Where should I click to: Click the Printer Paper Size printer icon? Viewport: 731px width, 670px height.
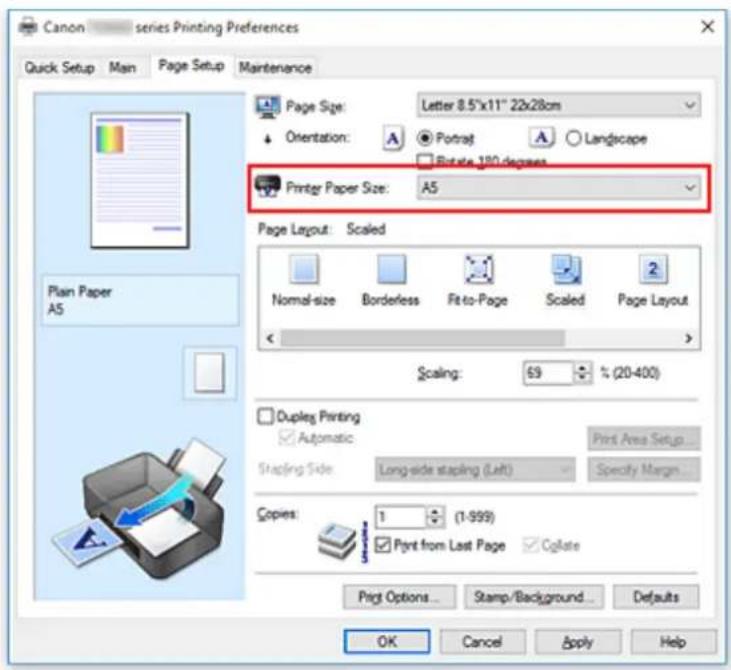point(268,186)
